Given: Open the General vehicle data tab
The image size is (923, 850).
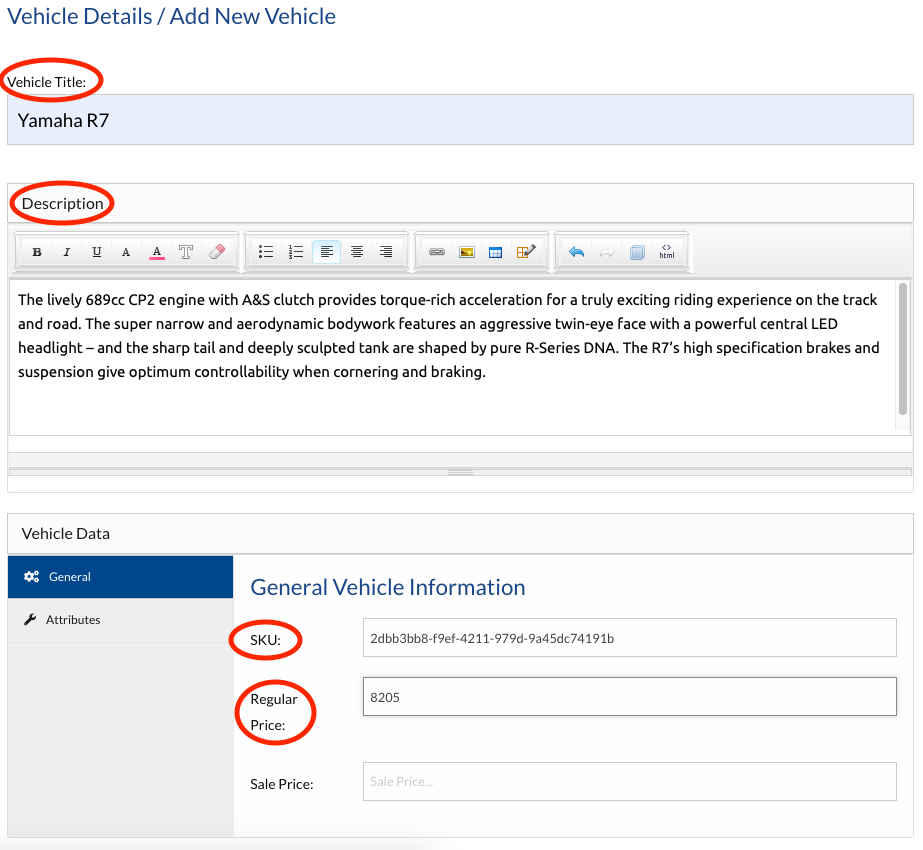Looking at the screenshot, I should pyautogui.click(x=120, y=577).
